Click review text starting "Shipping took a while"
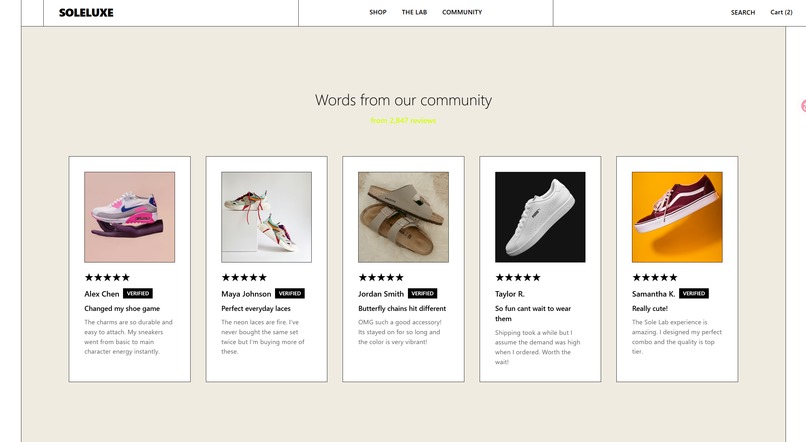806x442 pixels. (x=538, y=347)
